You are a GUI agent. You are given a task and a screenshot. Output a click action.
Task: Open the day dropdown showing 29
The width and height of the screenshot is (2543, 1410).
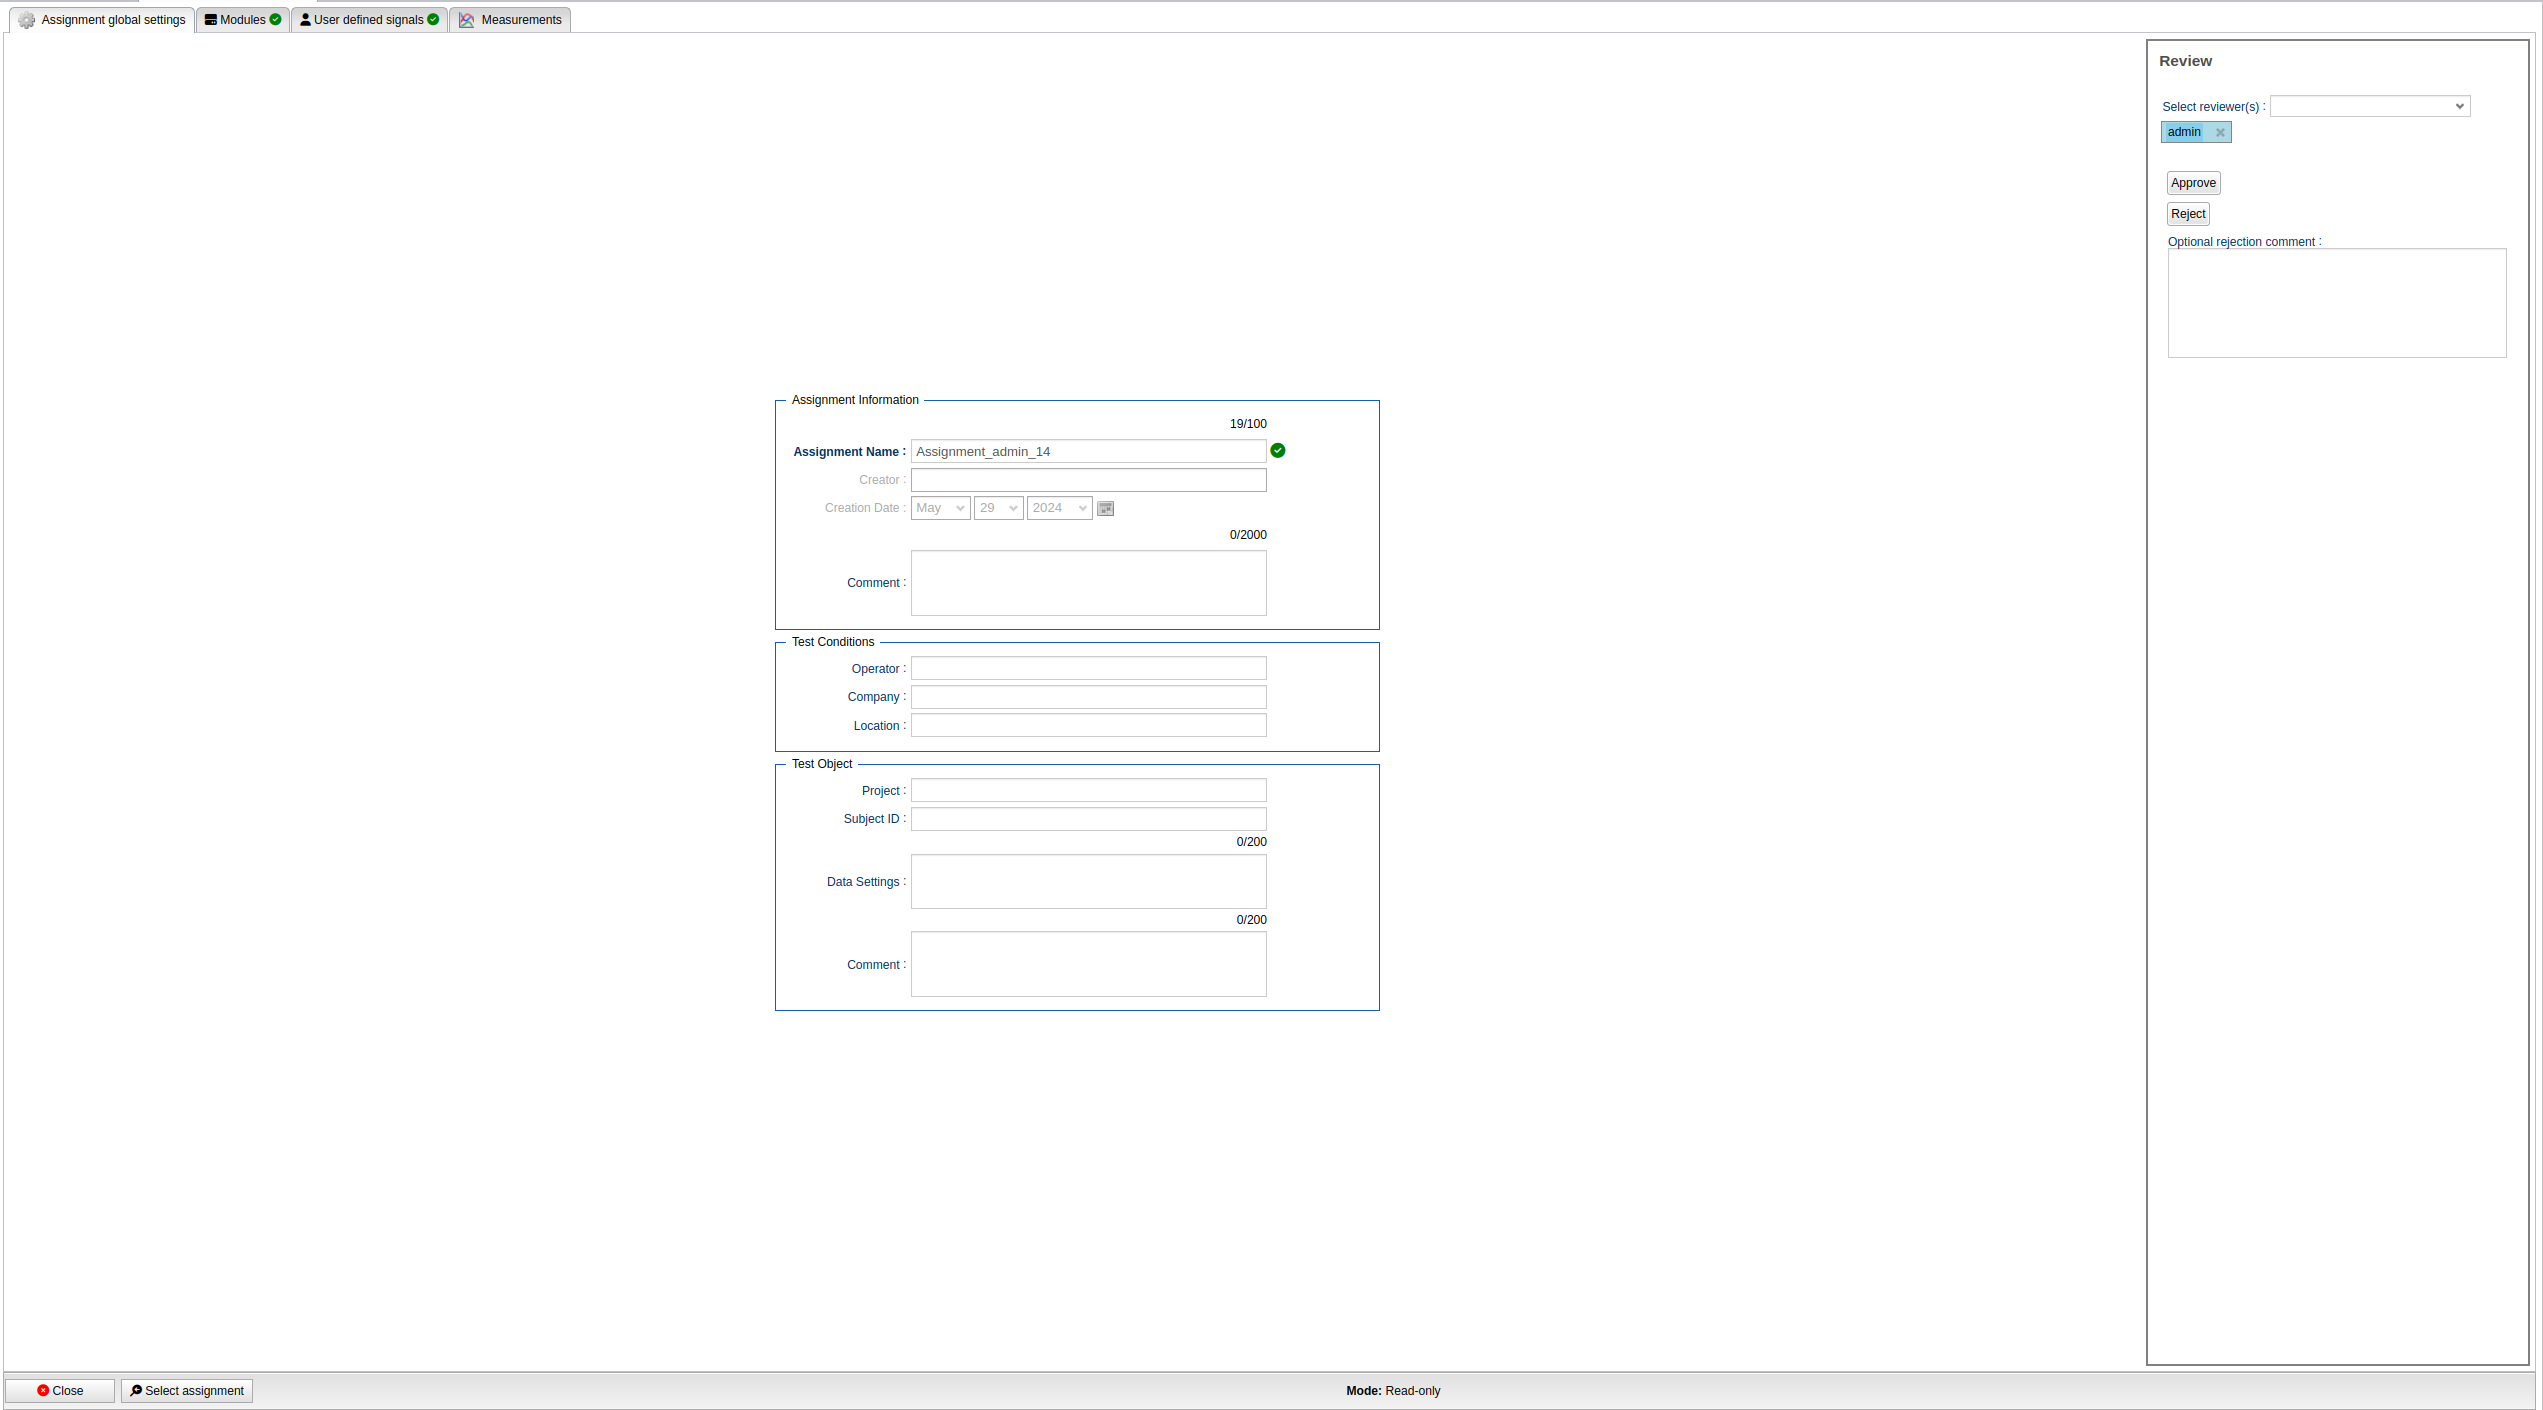point(998,508)
